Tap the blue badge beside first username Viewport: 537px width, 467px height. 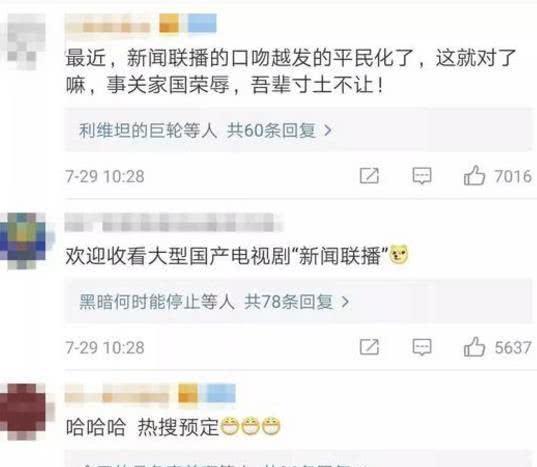click(202, 23)
